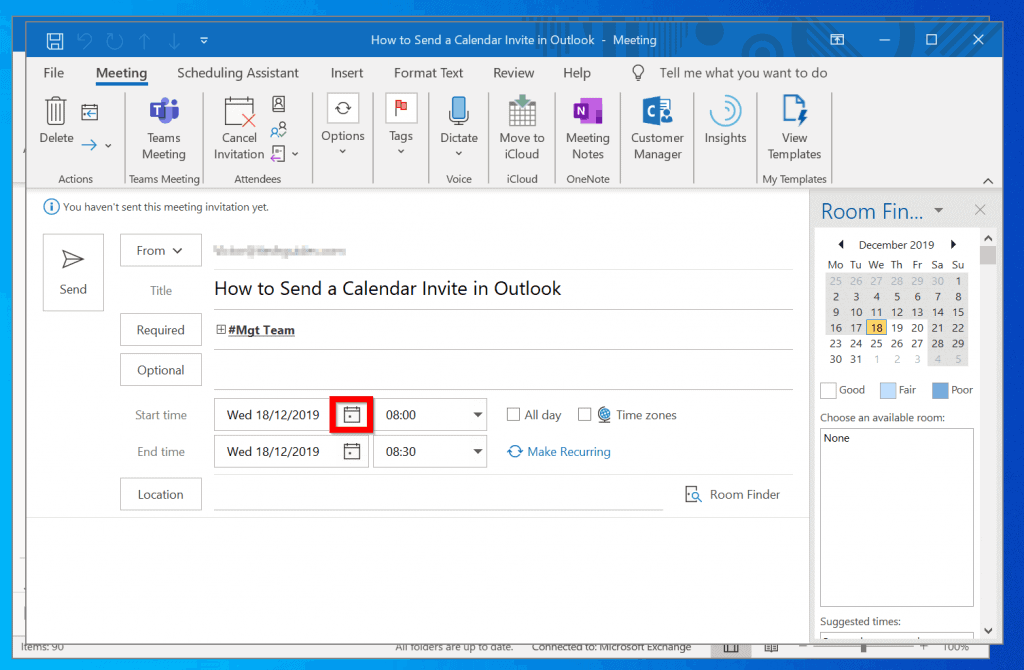This screenshot has height=670, width=1024.
Task: Click the Previous Item up arrow
Action: pos(144,40)
